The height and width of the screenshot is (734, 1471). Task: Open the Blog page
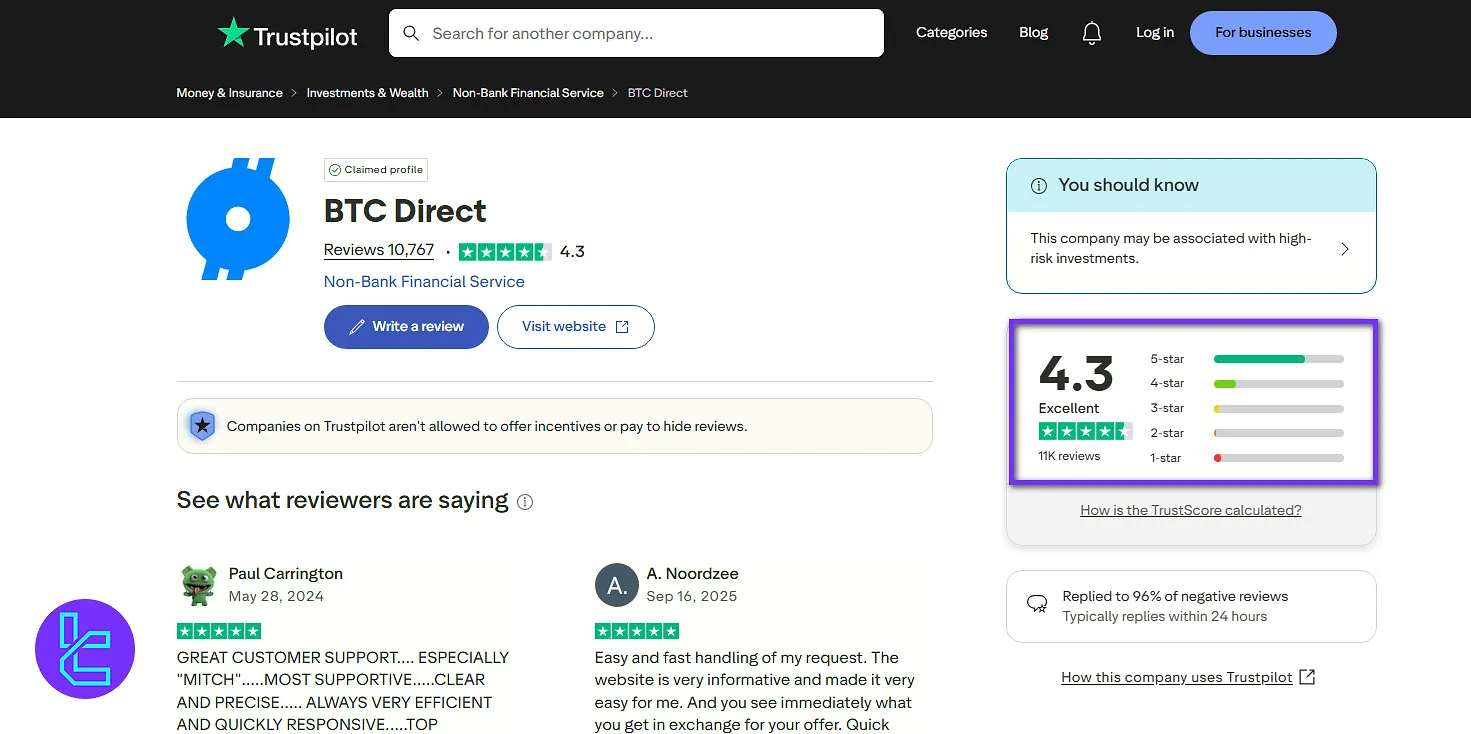tap(1032, 32)
